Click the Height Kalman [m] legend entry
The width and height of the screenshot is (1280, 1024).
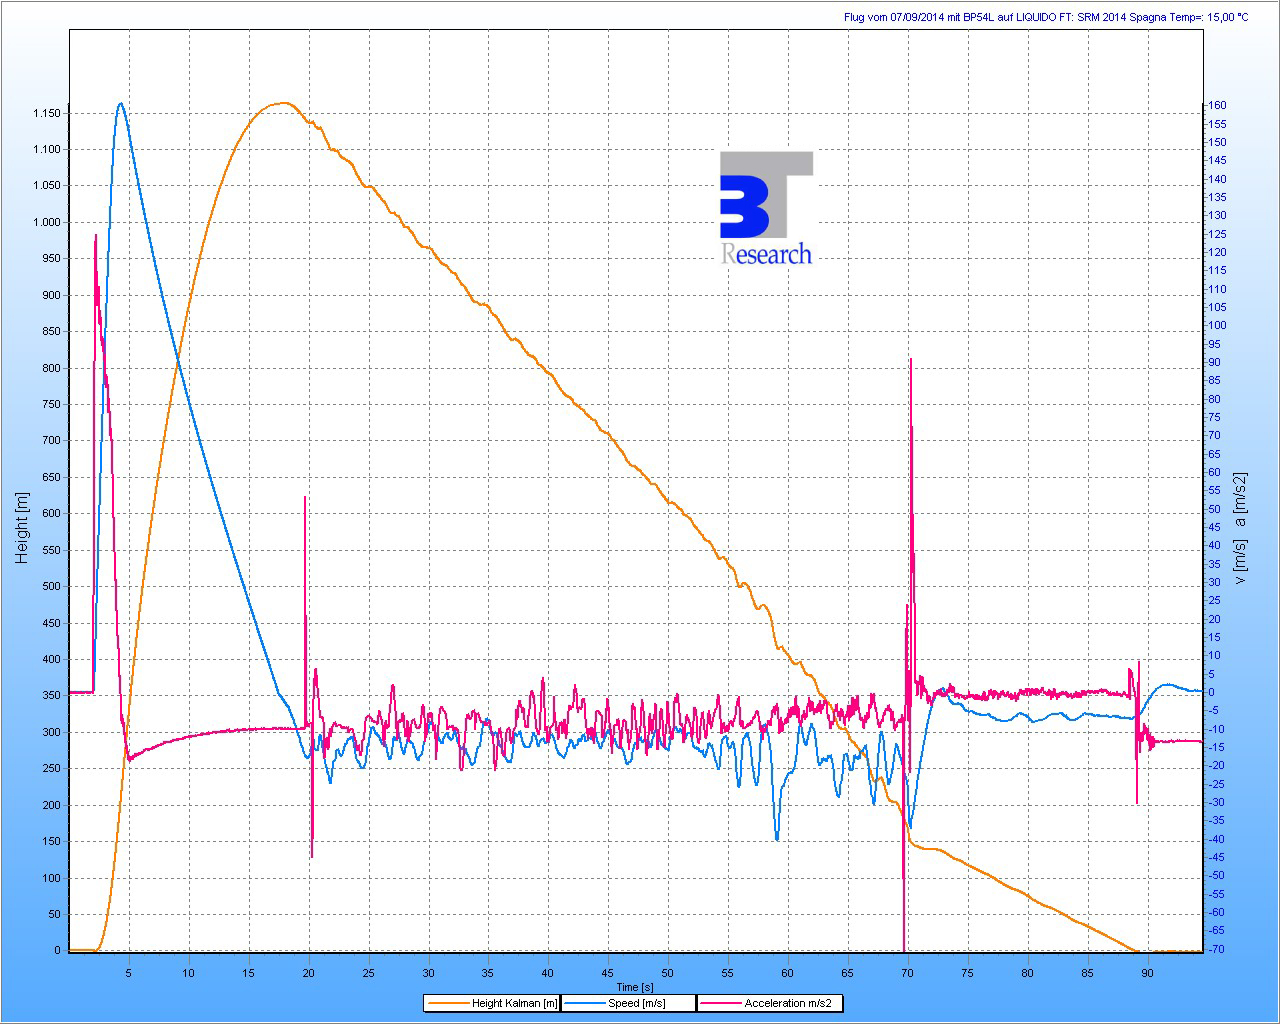[492, 1003]
